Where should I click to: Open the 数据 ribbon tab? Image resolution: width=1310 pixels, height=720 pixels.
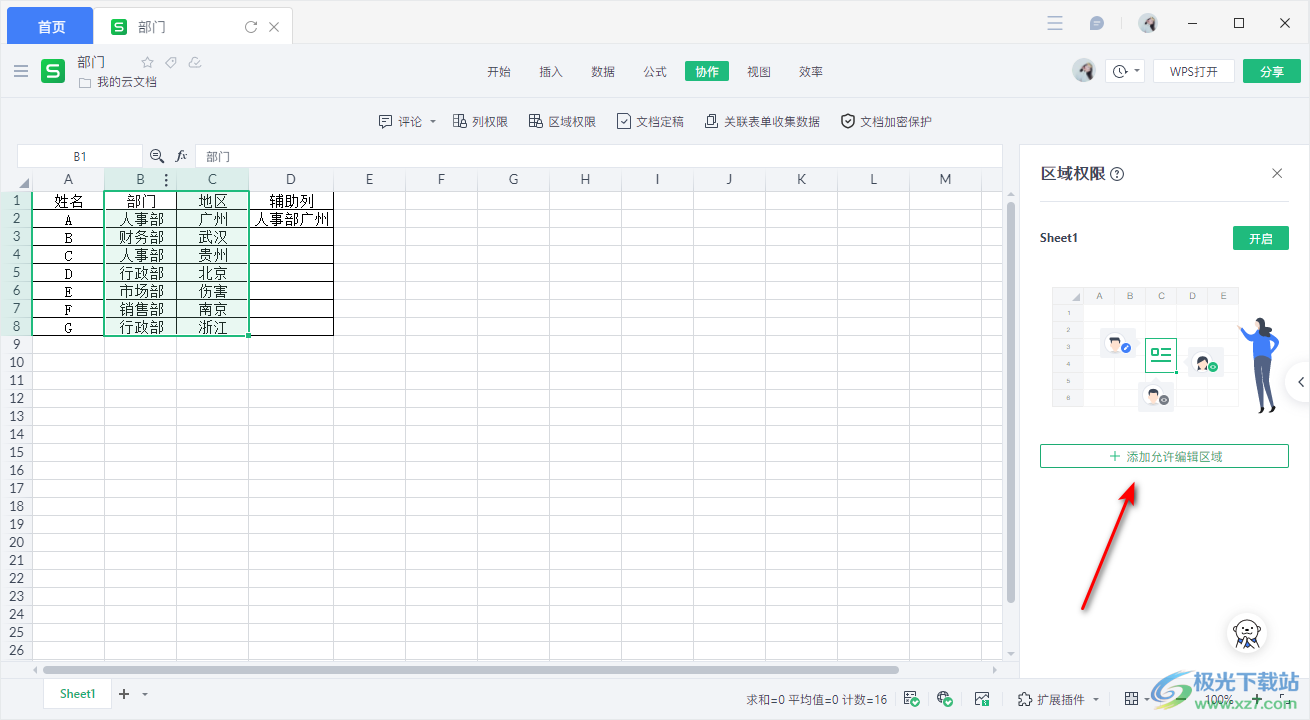[x=603, y=72]
